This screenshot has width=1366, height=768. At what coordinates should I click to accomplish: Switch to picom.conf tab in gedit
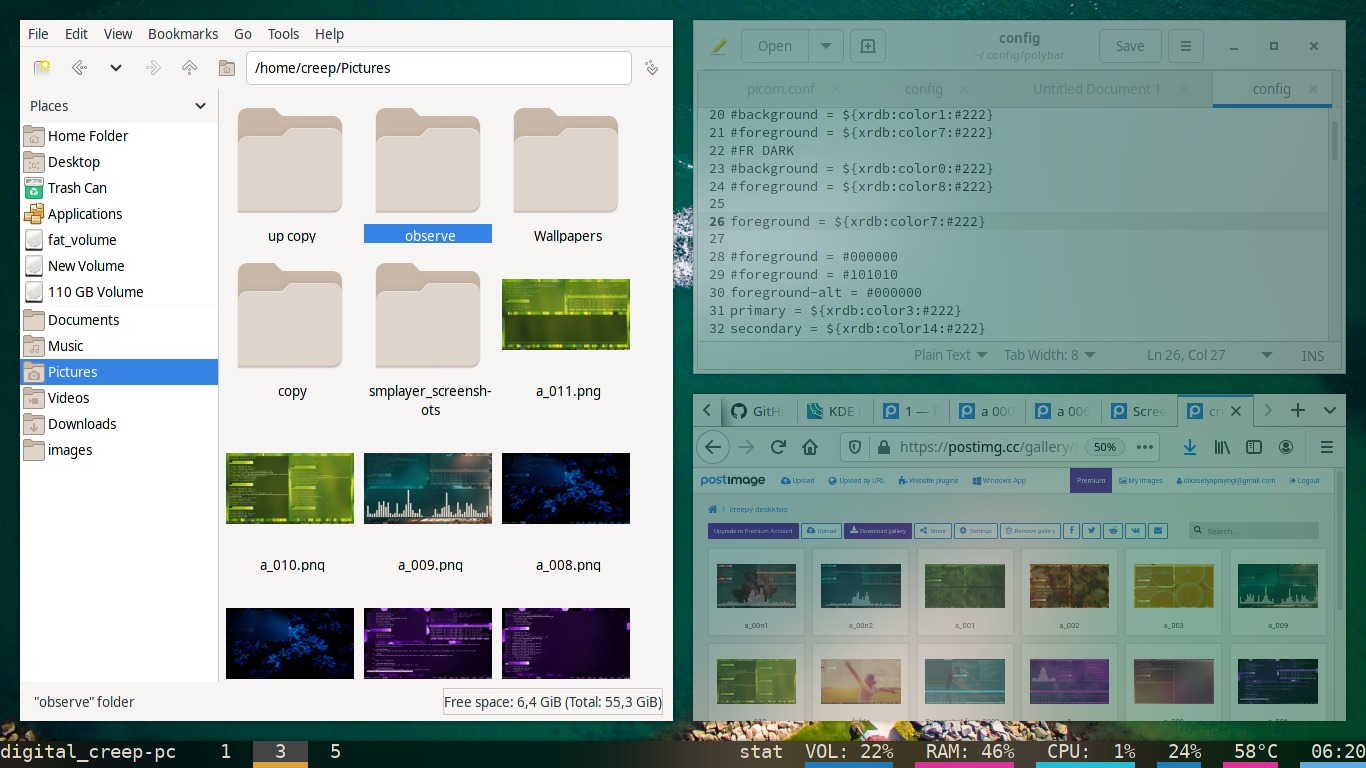pos(781,89)
